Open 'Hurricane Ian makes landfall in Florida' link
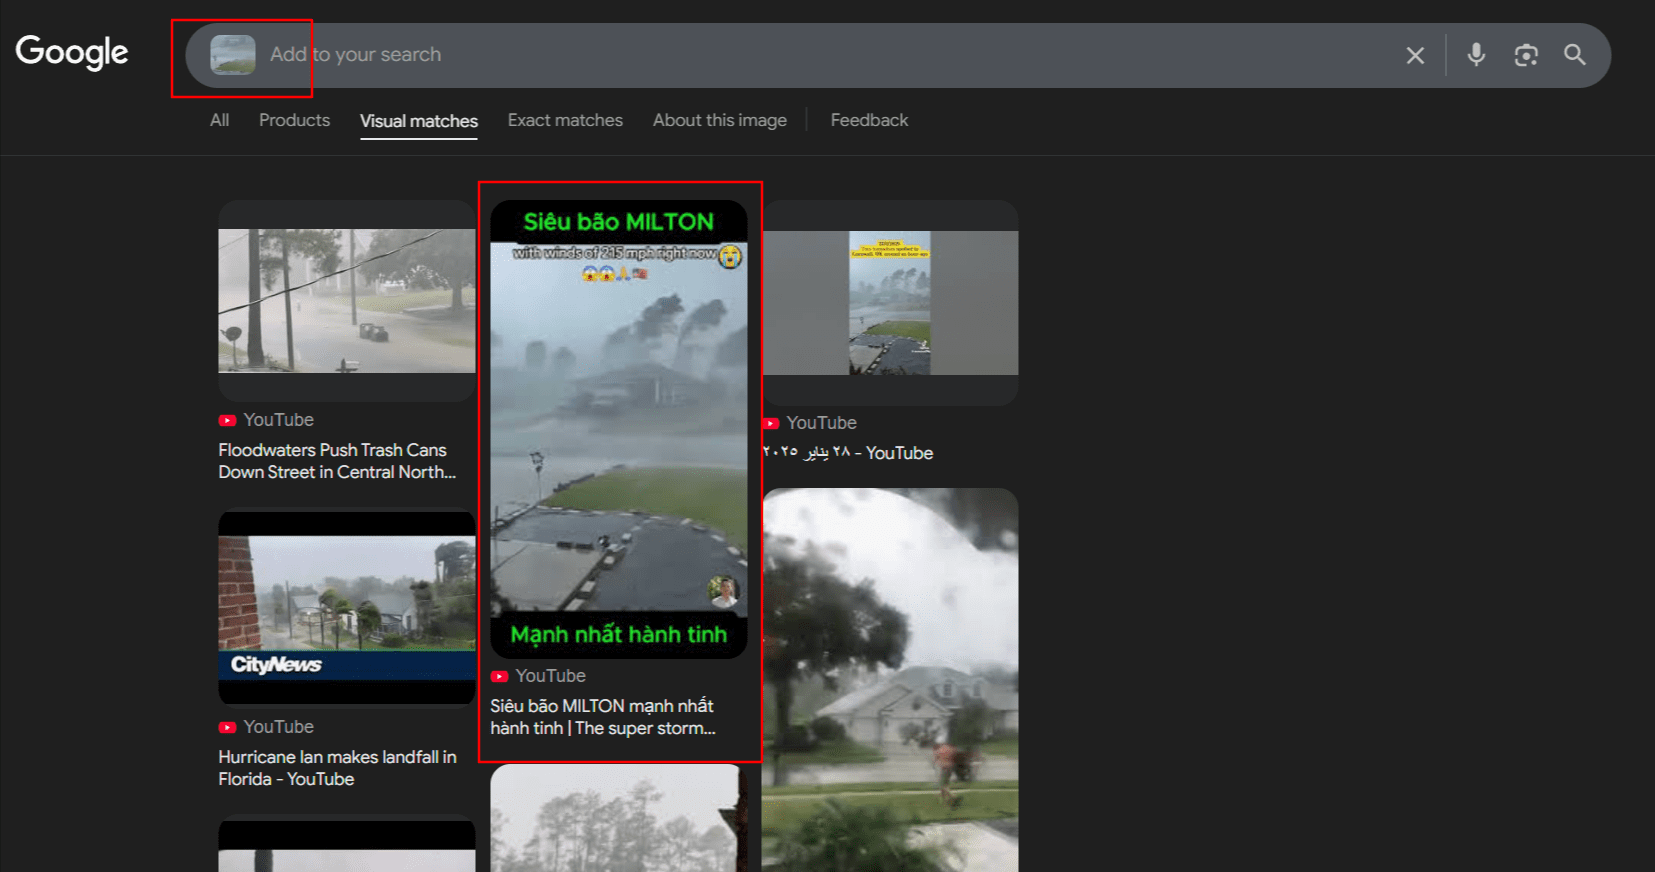Image resolution: width=1655 pixels, height=872 pixels. [337, 768]
